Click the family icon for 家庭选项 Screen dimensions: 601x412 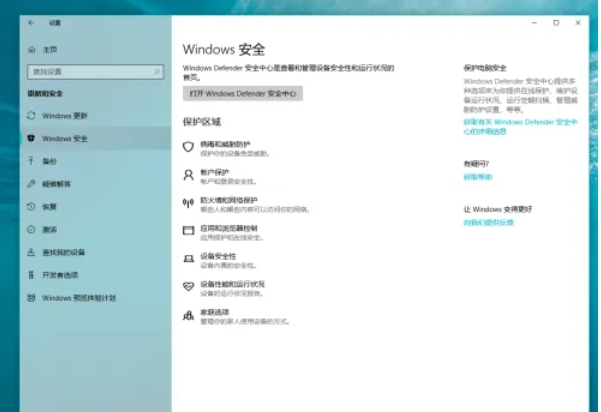pyautogui.click(x=187, y=315)
